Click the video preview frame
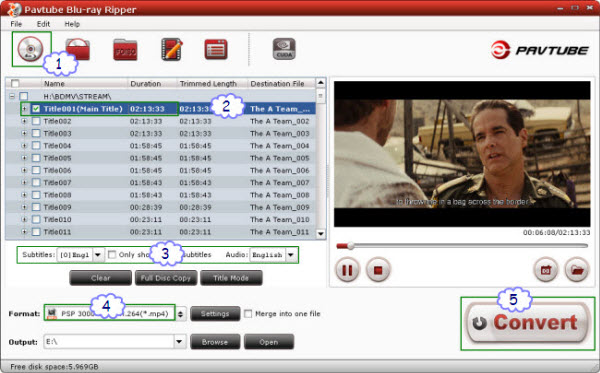This screenshot has height=373, width=600. [x=462, y=154]
